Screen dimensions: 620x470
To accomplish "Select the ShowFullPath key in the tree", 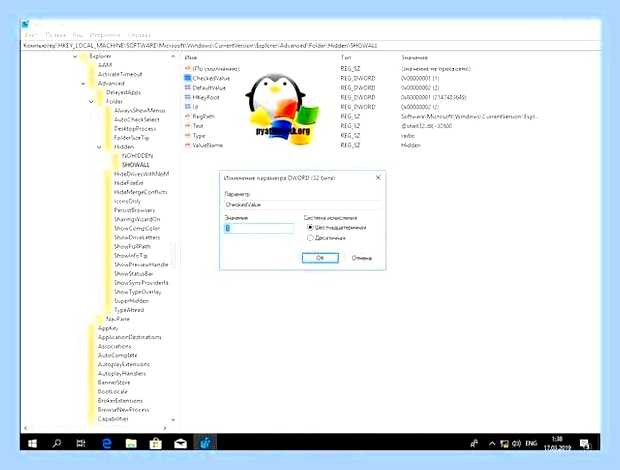I will tap(132, 246).
